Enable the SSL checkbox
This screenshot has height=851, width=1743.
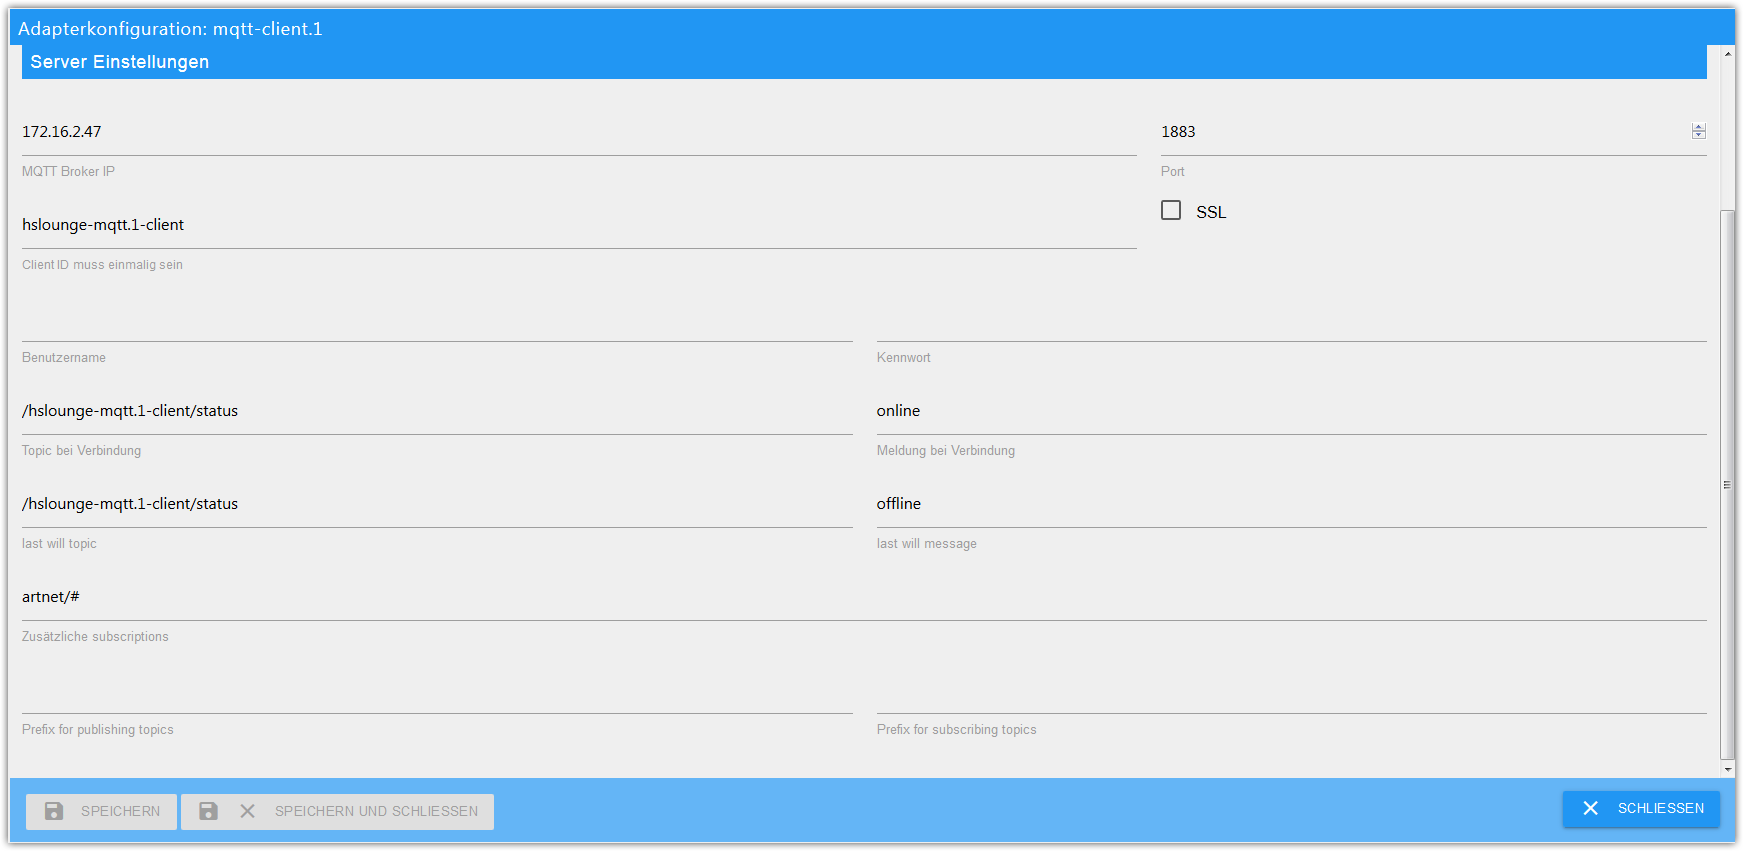click(x=1171, y=210)
